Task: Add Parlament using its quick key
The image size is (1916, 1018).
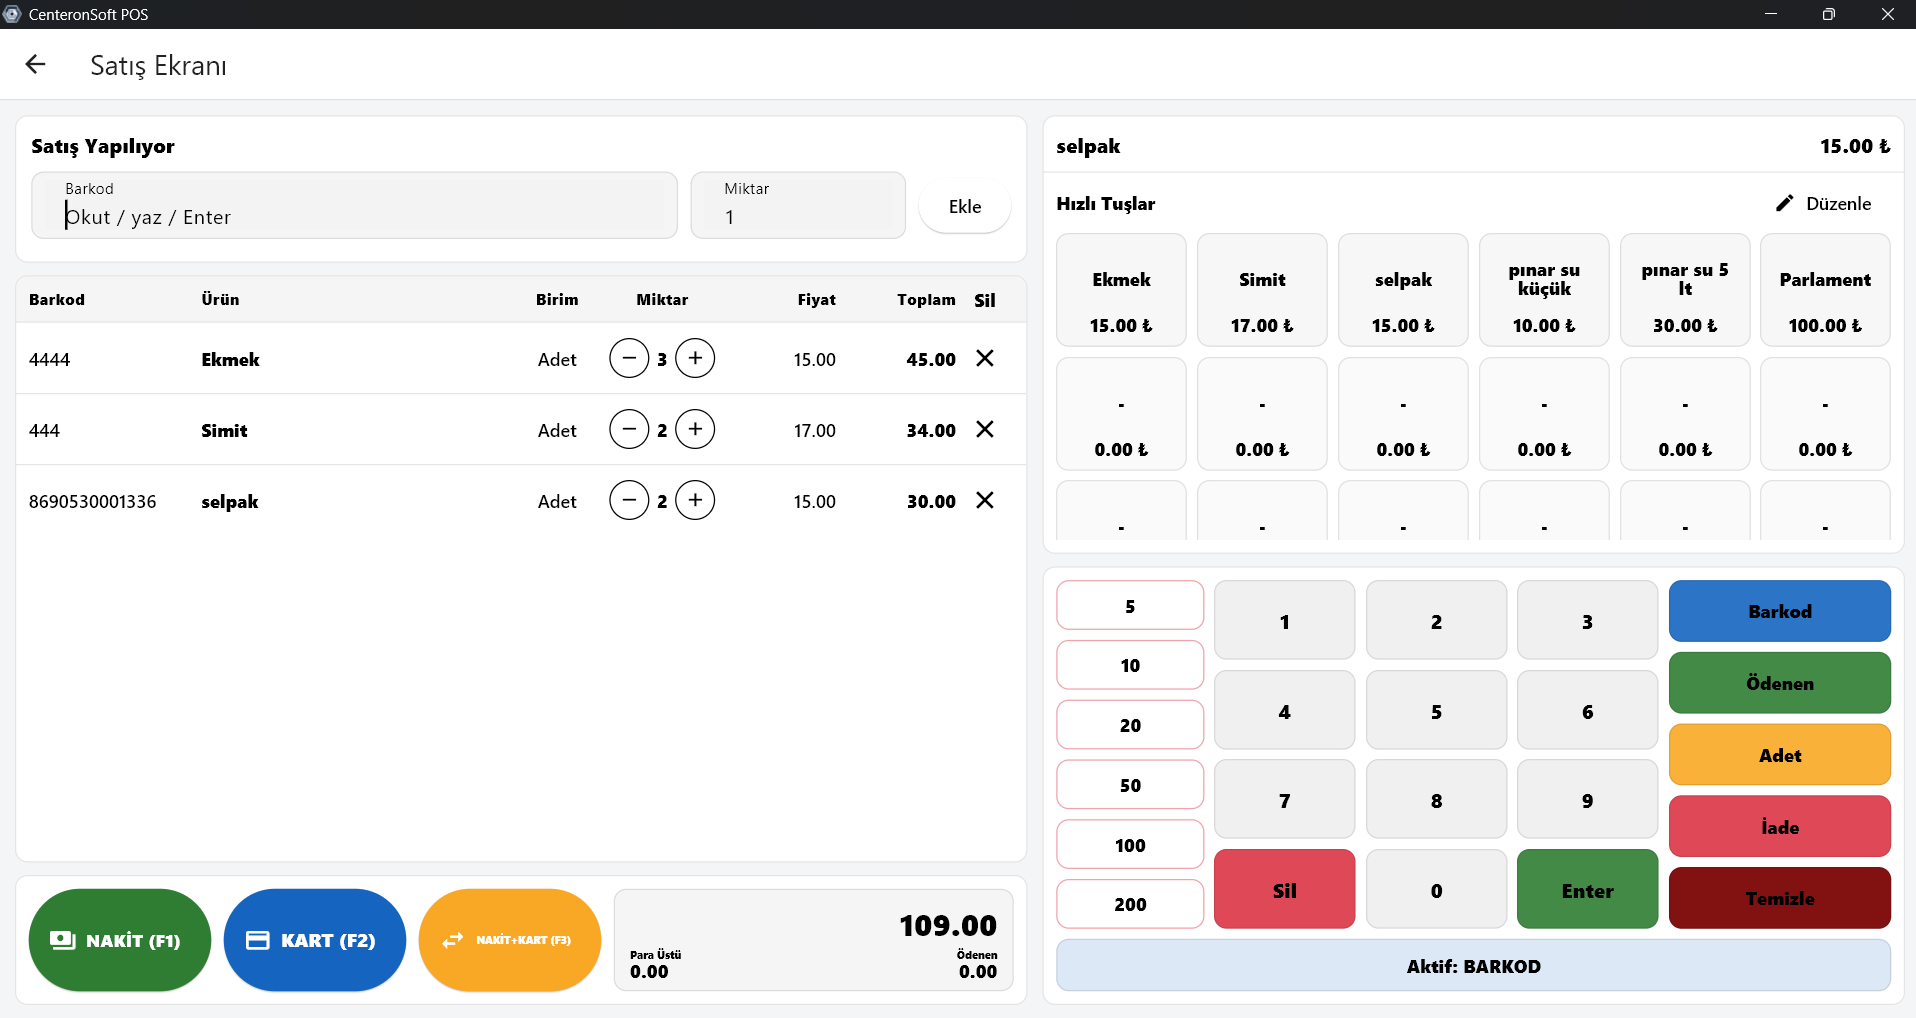Action: (x=1824, y=290)
